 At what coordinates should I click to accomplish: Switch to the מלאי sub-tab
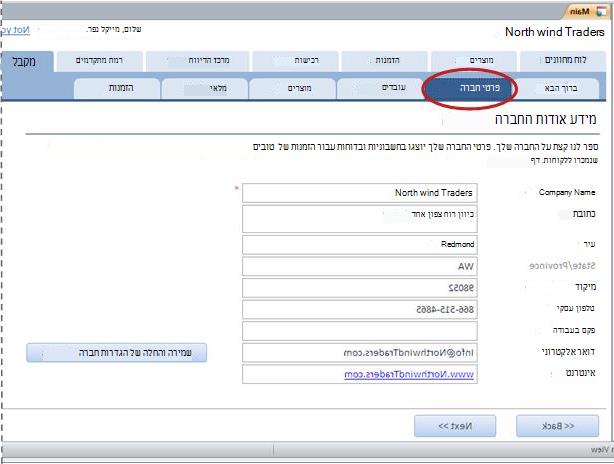(204, 88)
